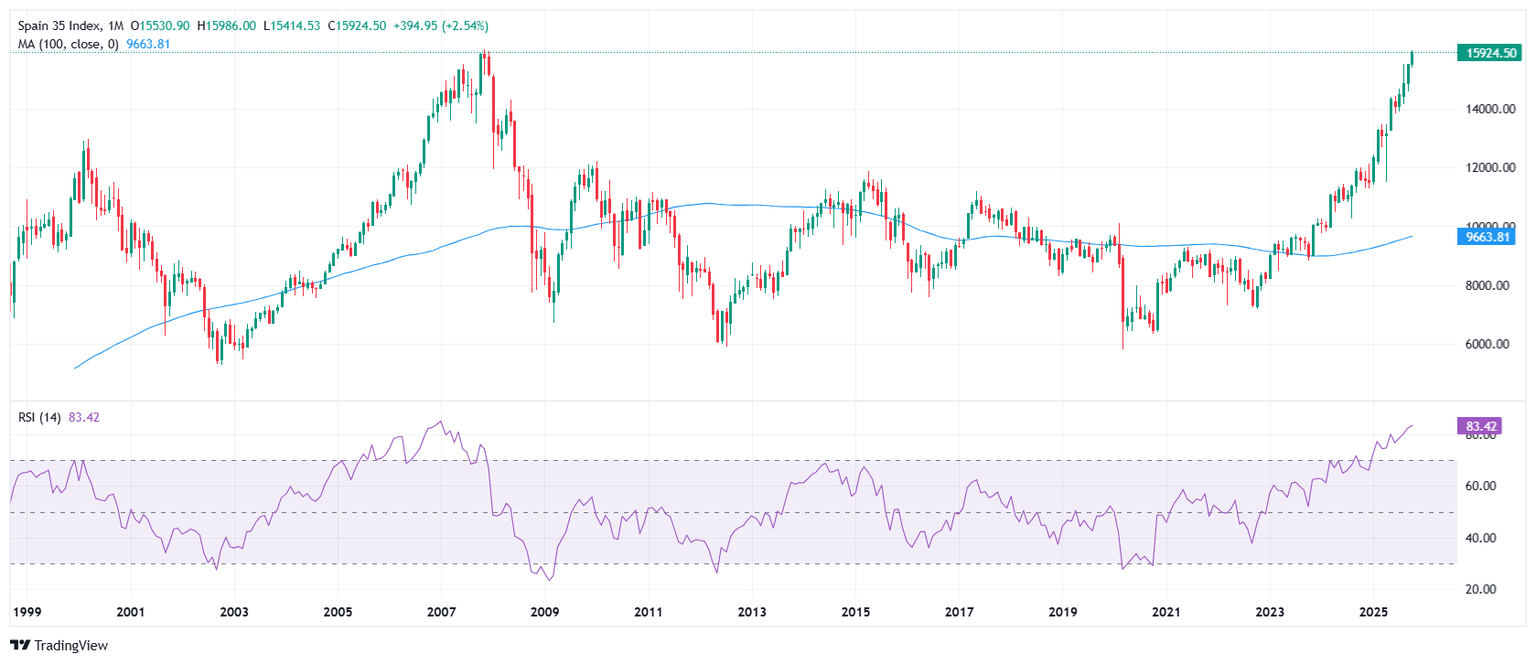The height and width of the screenshot is (663, 1536).
Task: Click the 2009 year label
Action: click(544, 611)
